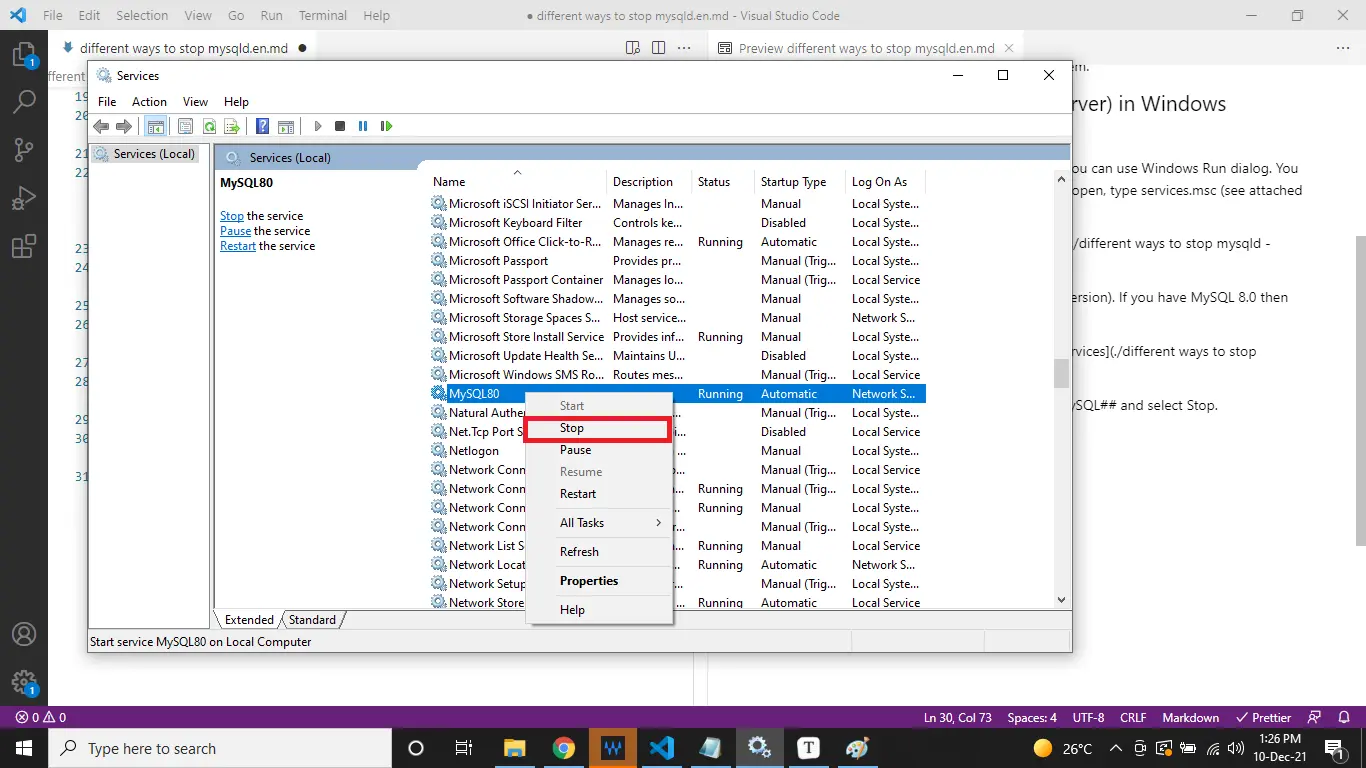
Task: Click CRLF end-of-line status item
Action: (x=1133, y=717)
